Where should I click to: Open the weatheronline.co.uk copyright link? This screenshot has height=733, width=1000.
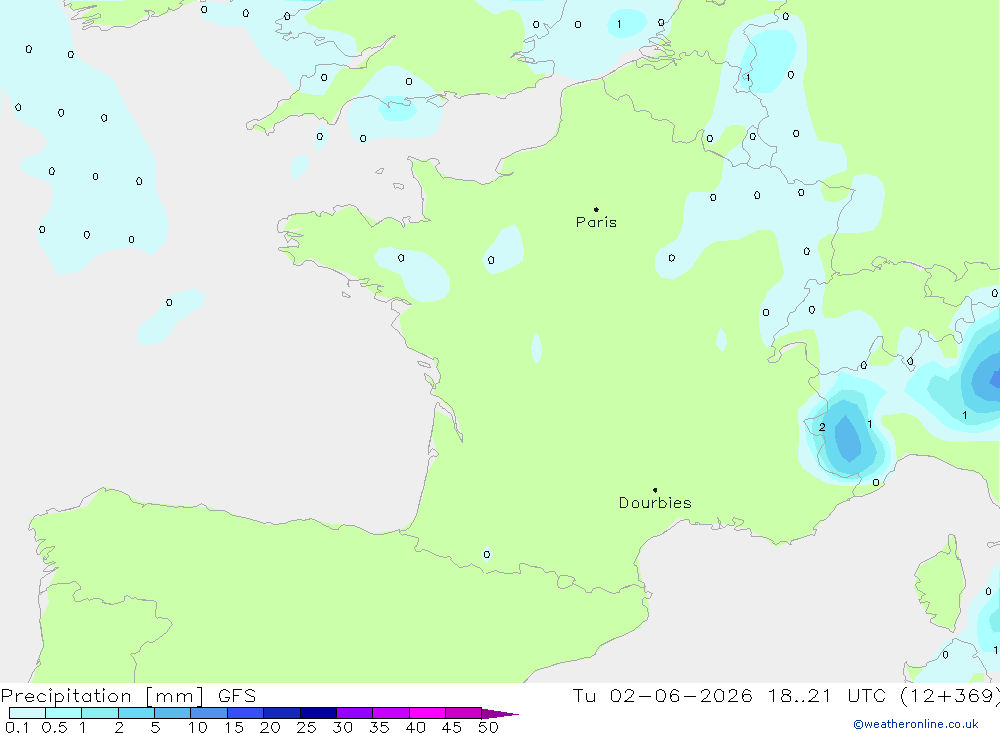(x=916, y=724)
